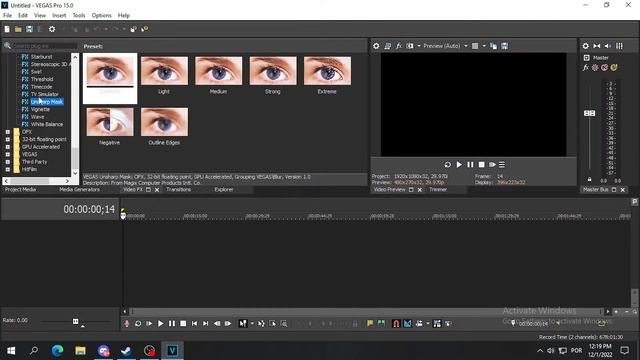
Task: Switch to the Transitions tab
Action: click(x=178, y=190)
